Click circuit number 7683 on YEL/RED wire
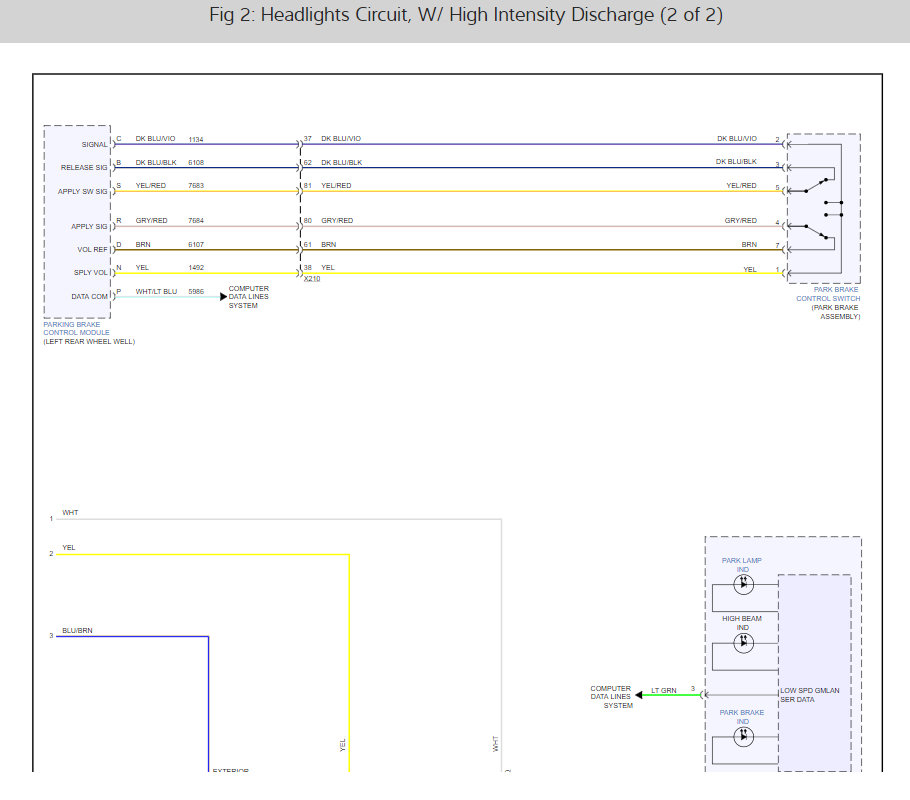Screen dimensions: 910x800 pos(196,186)
